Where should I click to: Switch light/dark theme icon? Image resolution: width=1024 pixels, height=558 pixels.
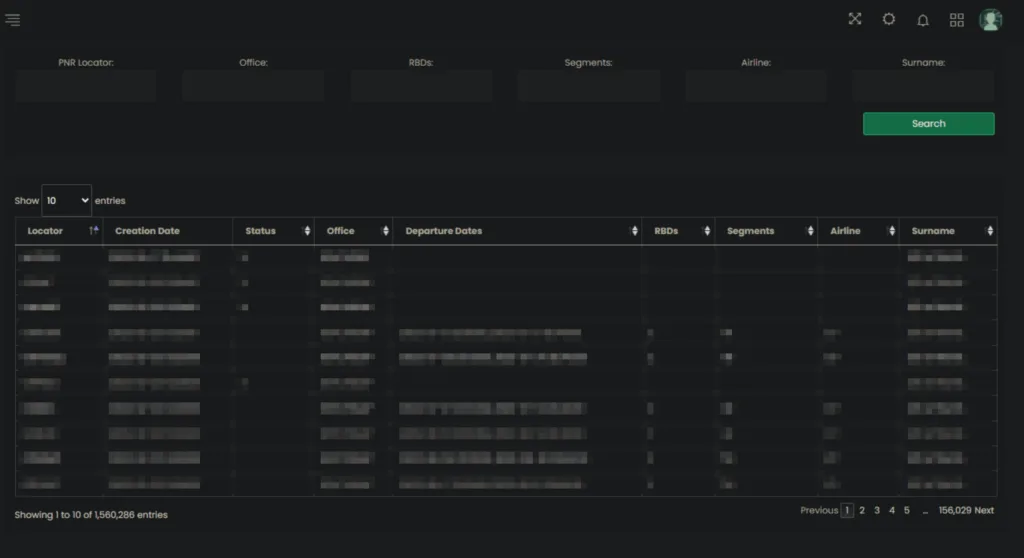[x=888, y=19]
